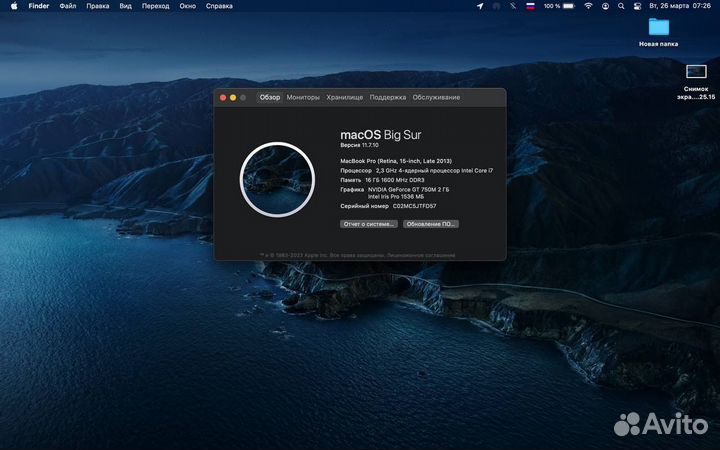720x450 pixels.
Task: Click the Обновление ПО button
Action: click(x=431, y=224)
